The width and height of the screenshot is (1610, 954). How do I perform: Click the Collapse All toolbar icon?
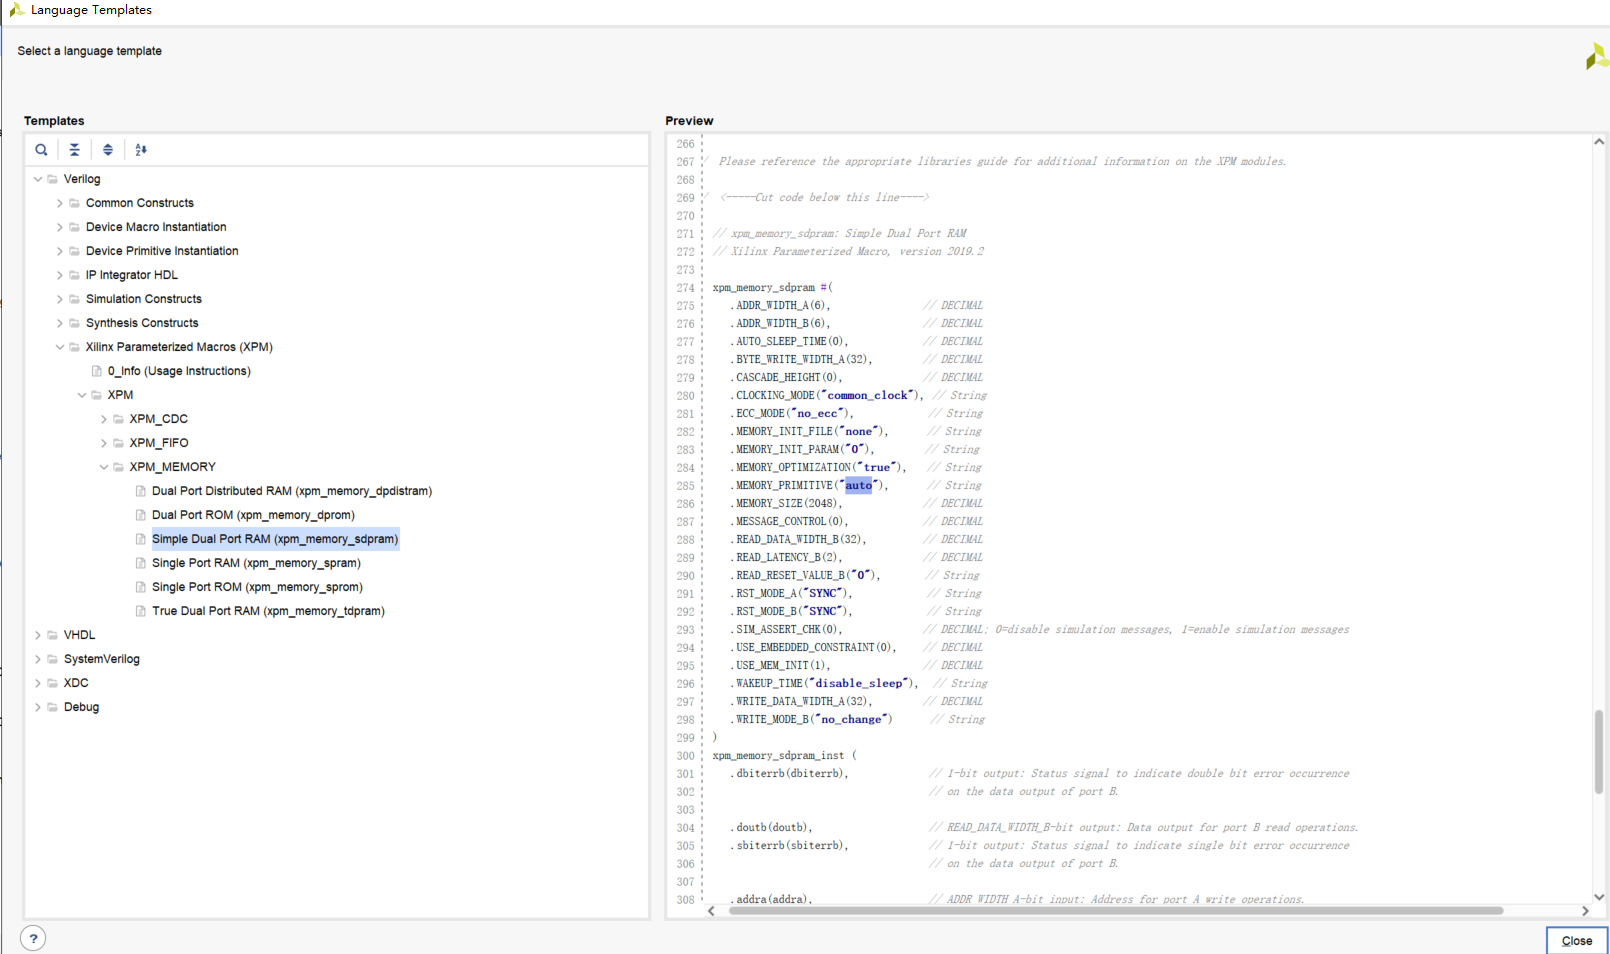(74, 150)
